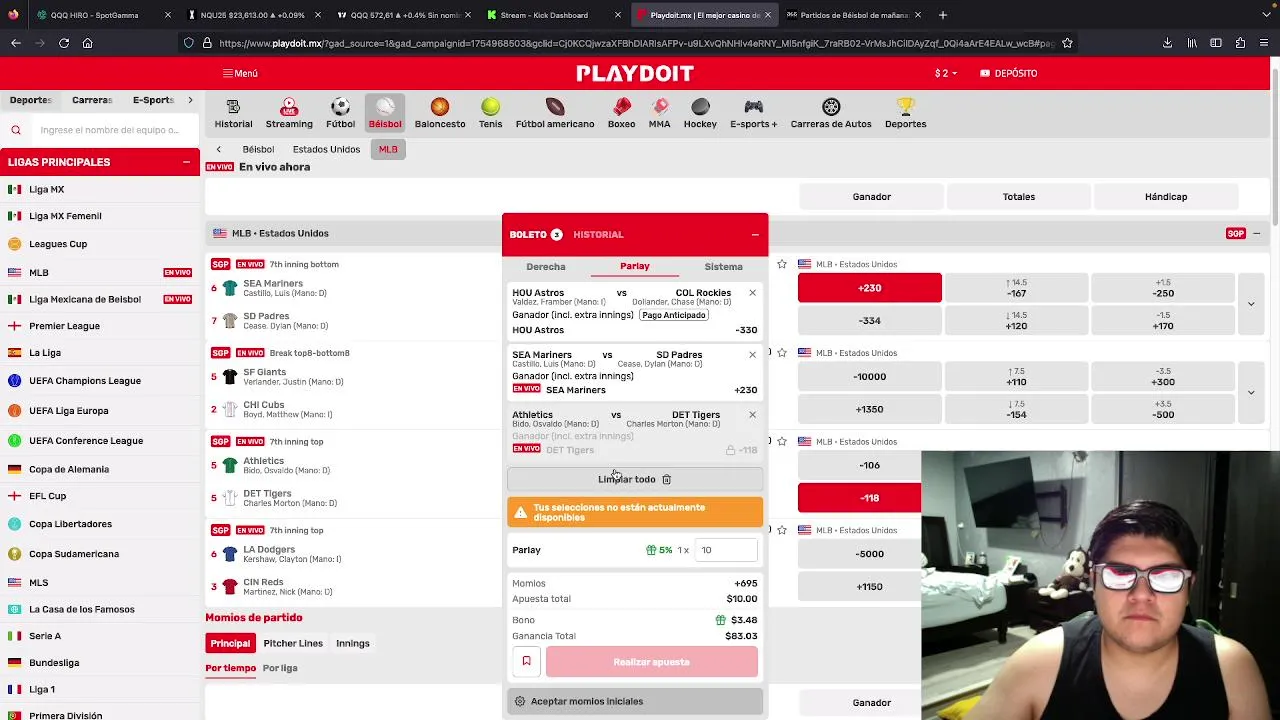1280x720 pixels.
Task: Expand more markets for Giants-Cubs game
Action: 1251,392
